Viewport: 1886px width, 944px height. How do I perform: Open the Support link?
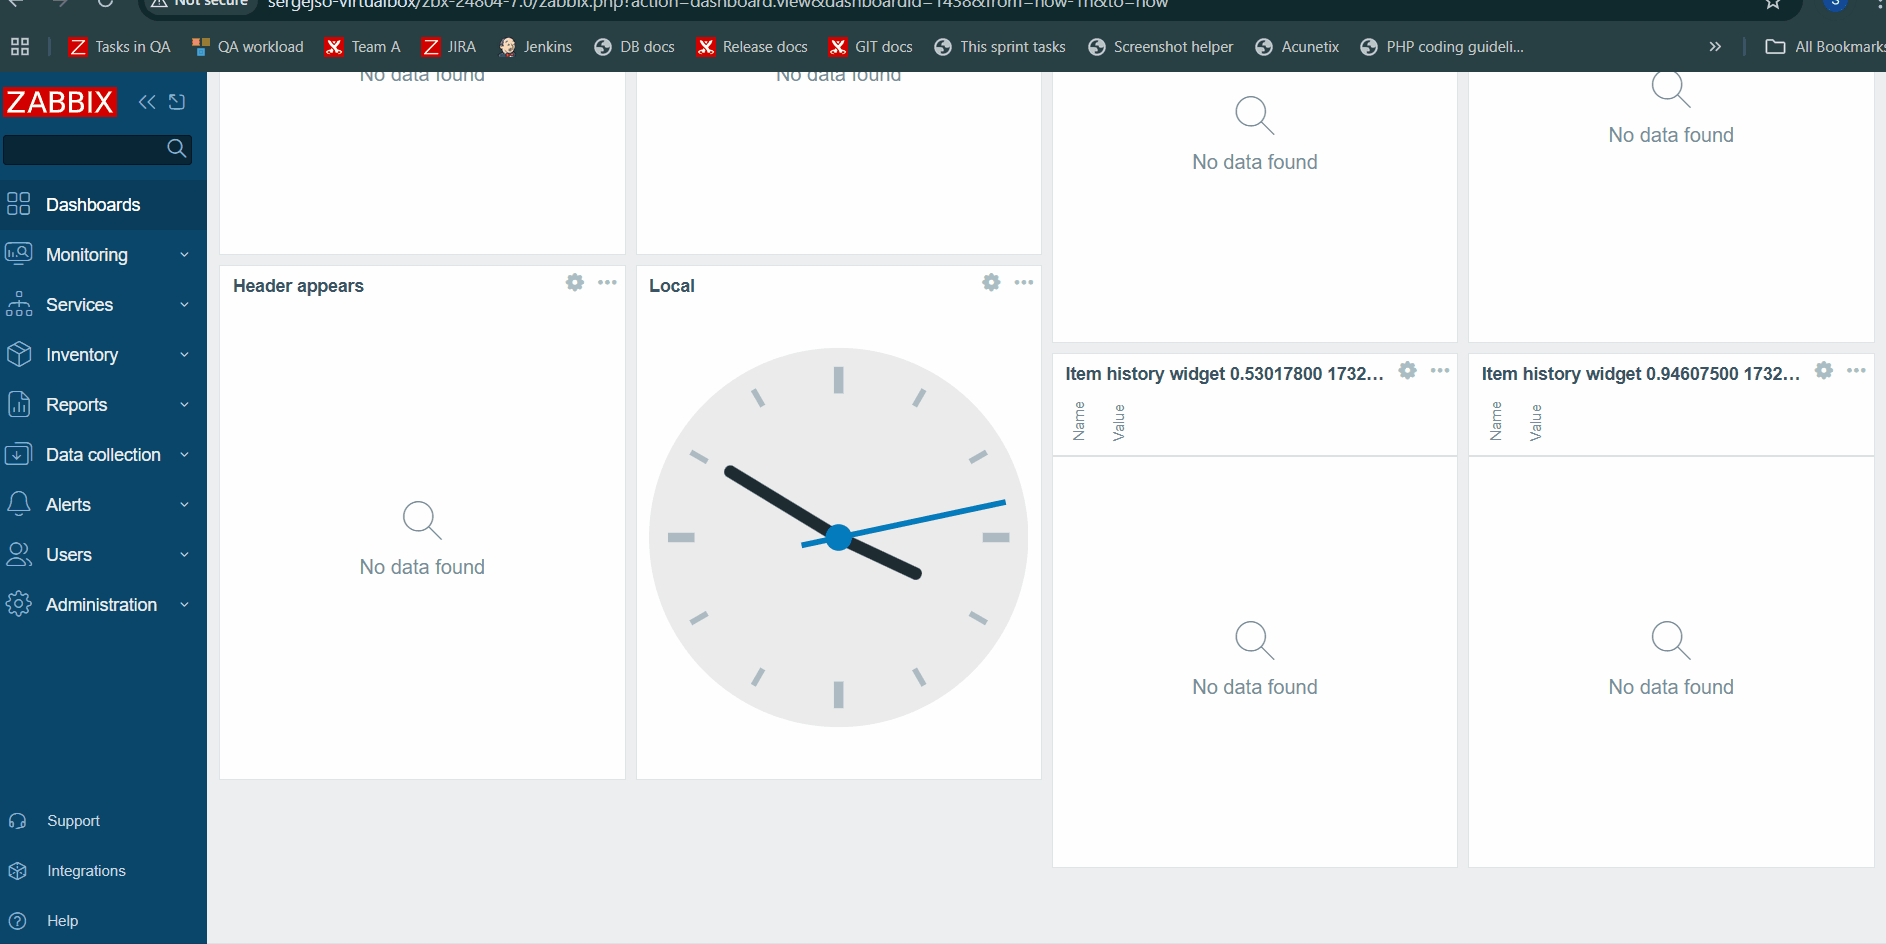point(73,821)
